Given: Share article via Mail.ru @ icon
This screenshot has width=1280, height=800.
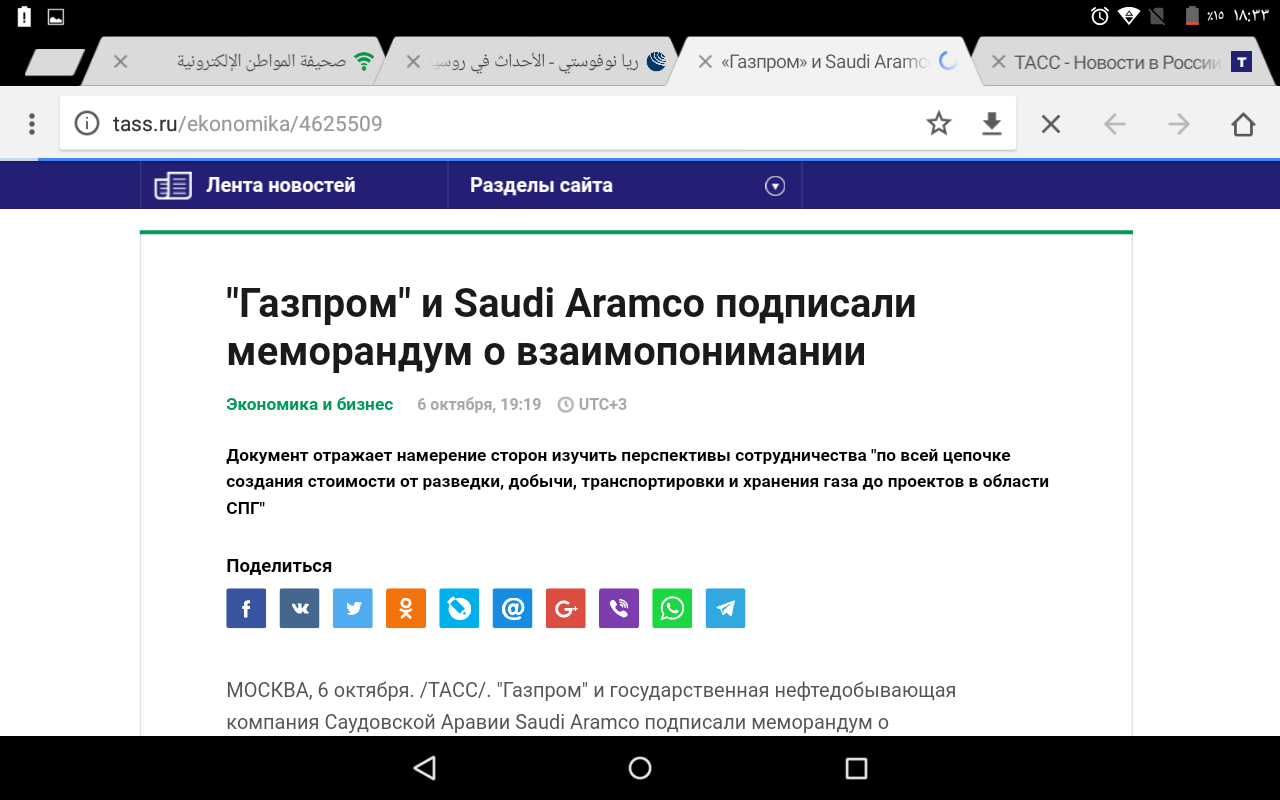Looking at the screenshot, I should (512, 608).
